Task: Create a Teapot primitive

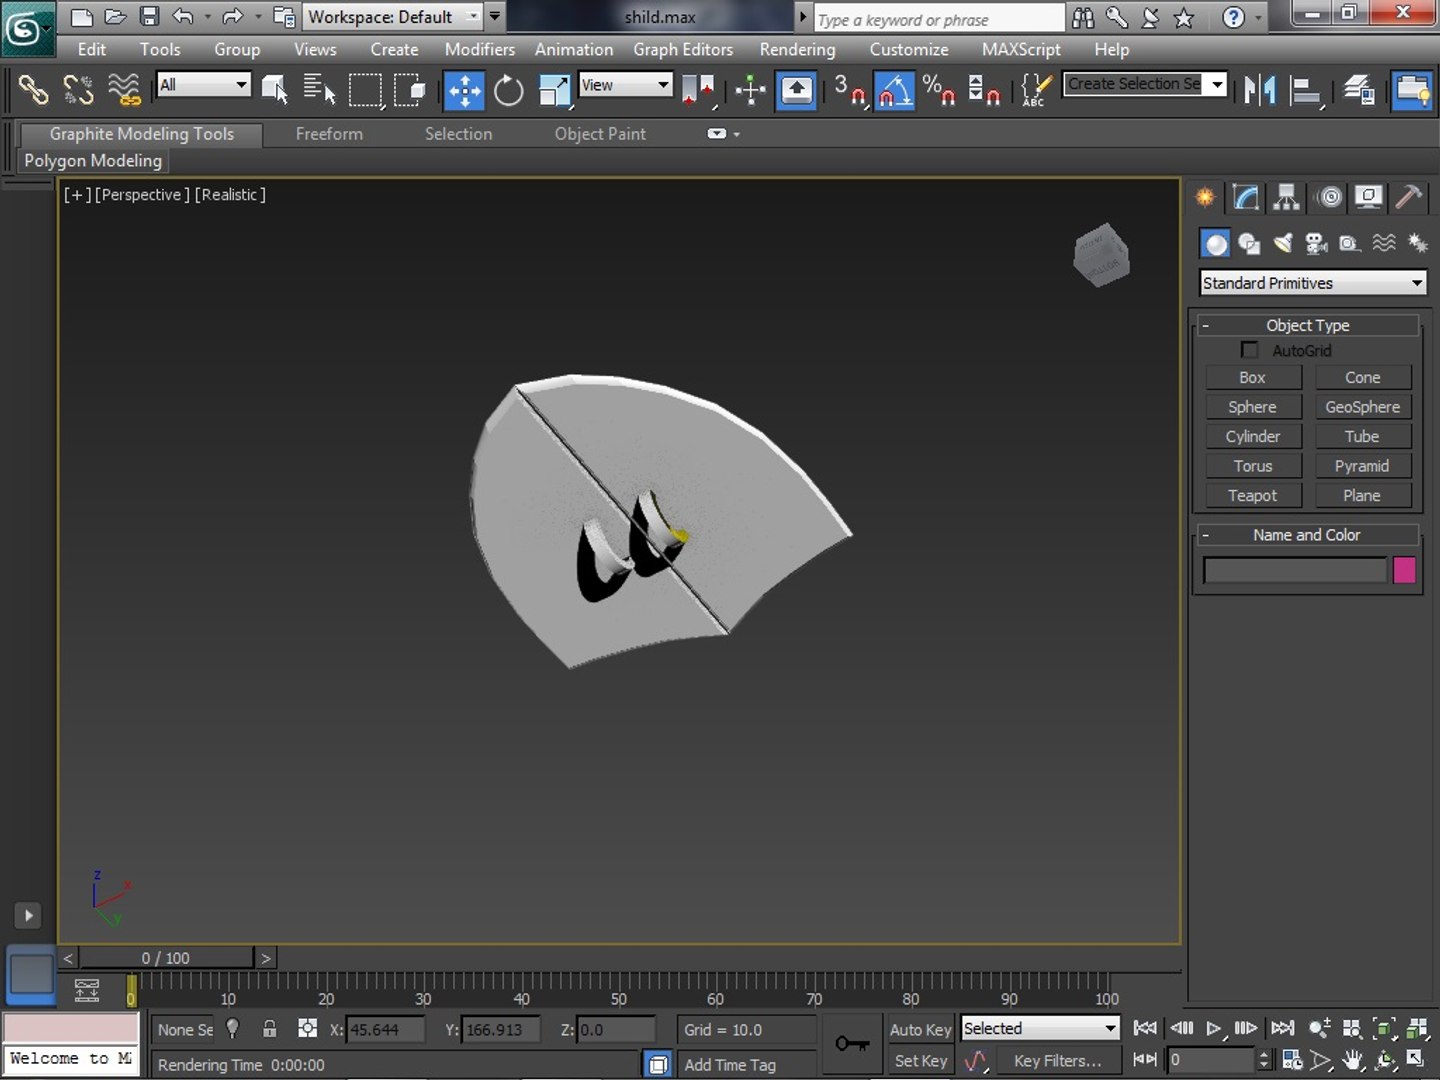Action: 1253,495
